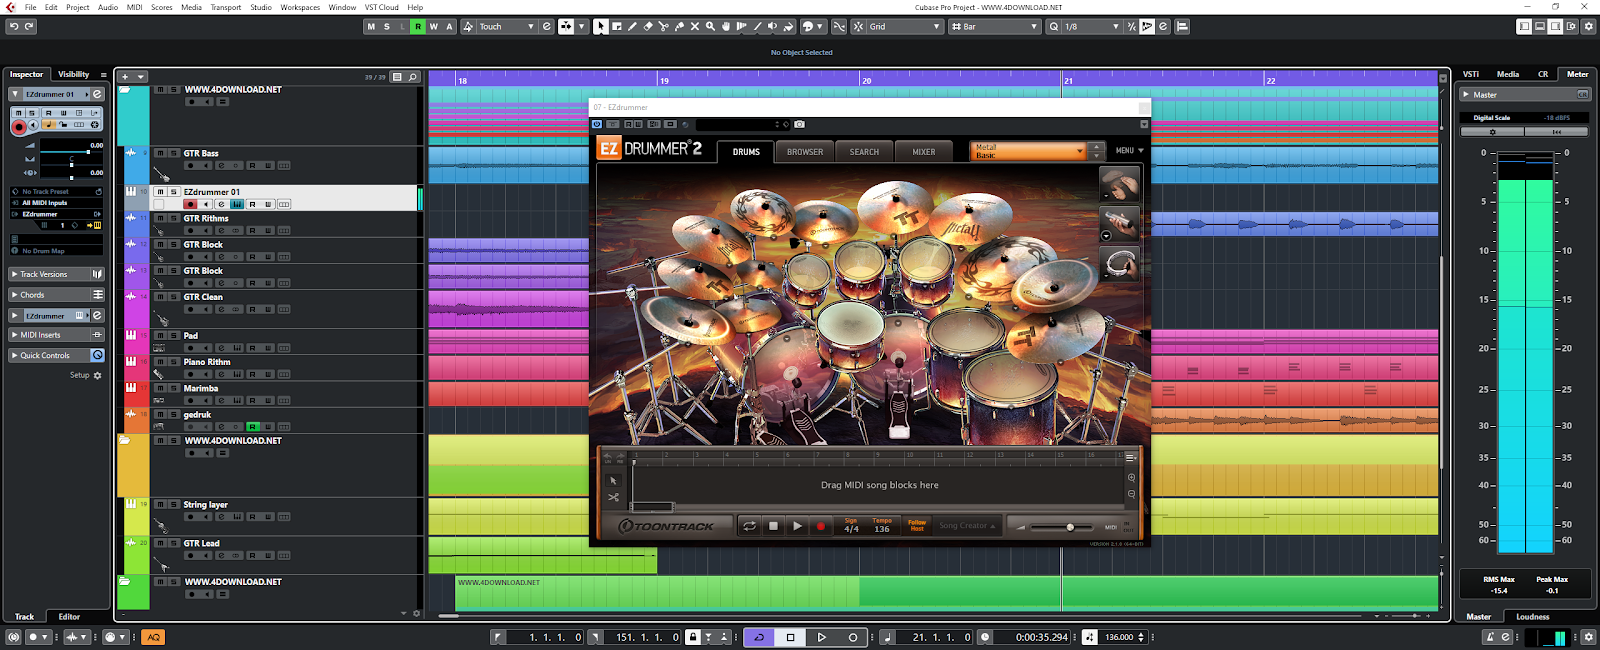Open Setup gear in the Inspector
This screenshot has height=650, width=1600.
point(97,375)
